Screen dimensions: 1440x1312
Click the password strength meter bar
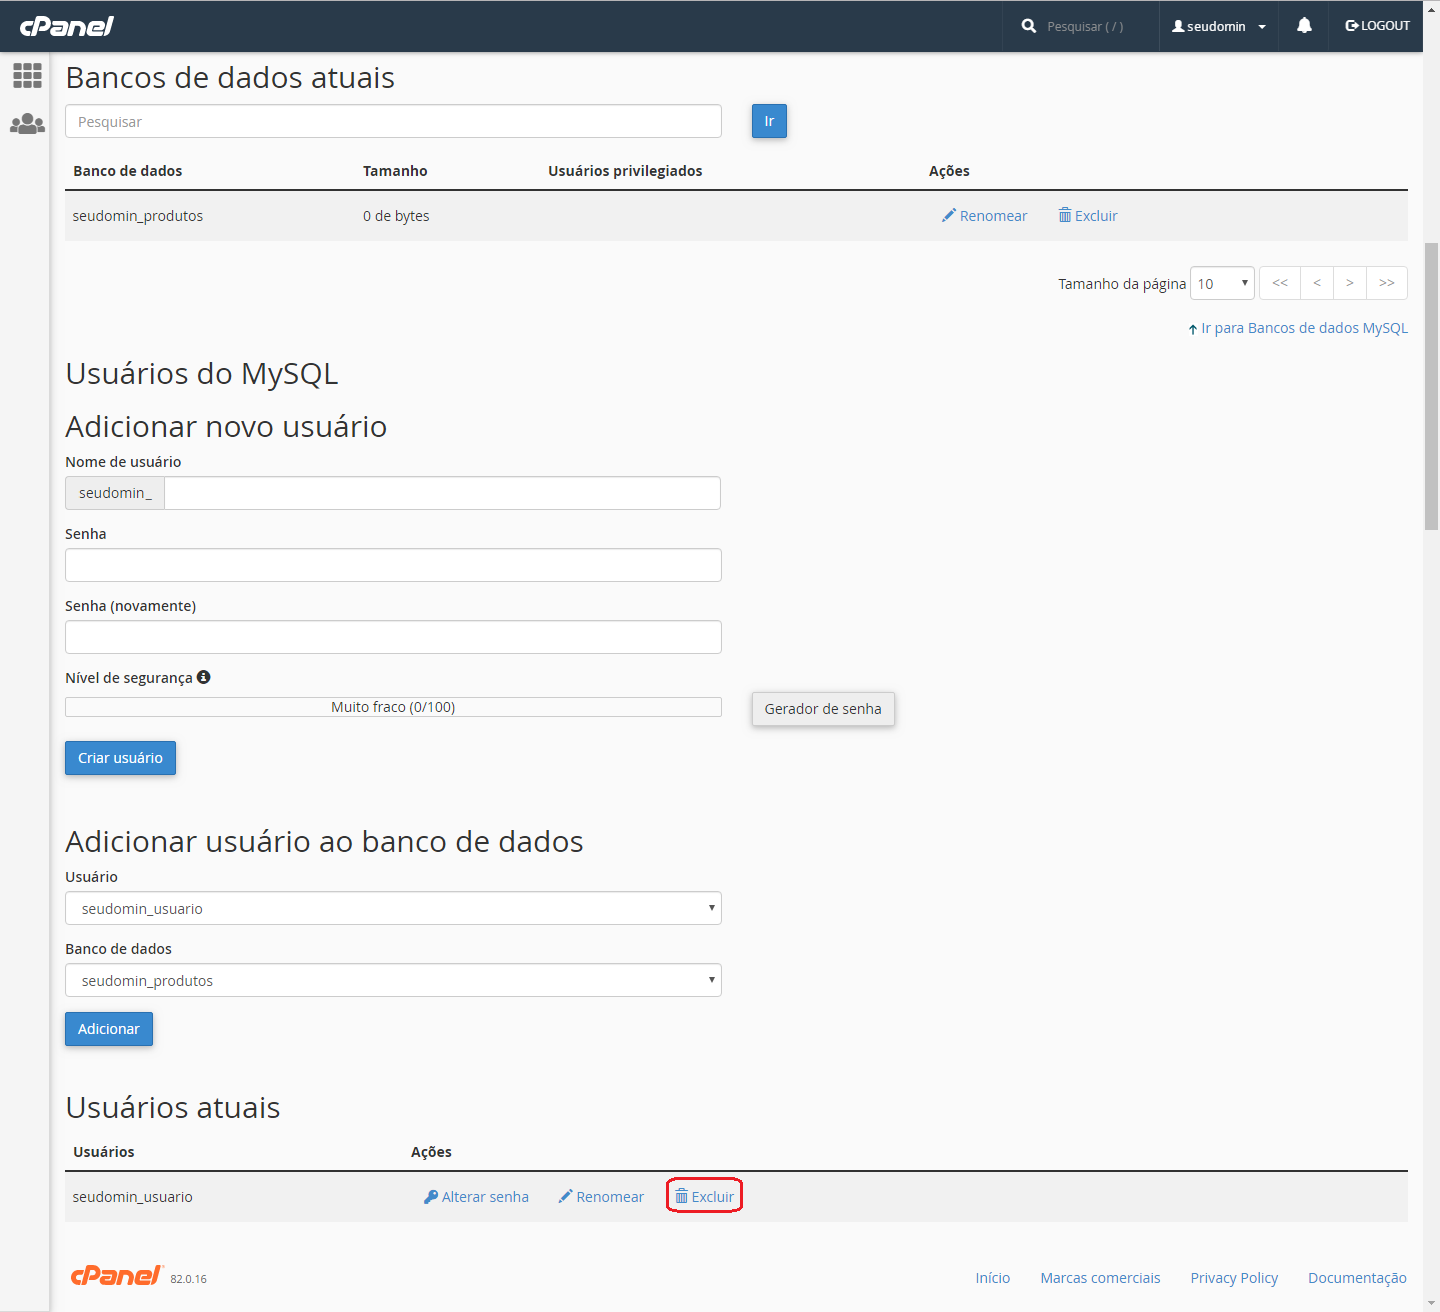(x=393, y=707)
